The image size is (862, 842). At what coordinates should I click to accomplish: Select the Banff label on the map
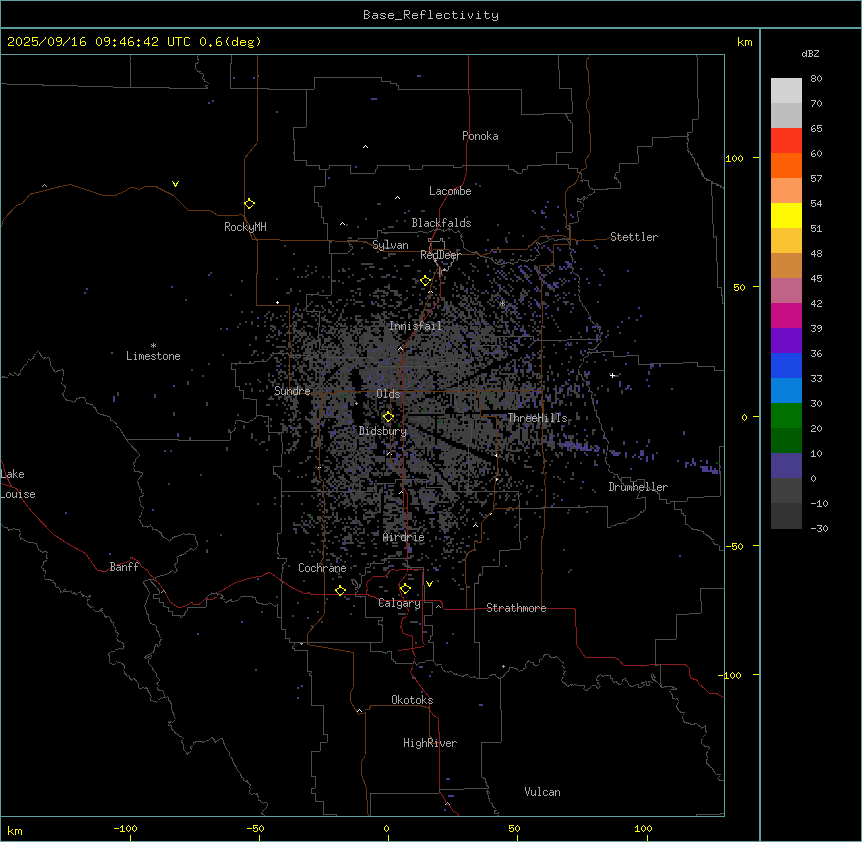[124, 567]
